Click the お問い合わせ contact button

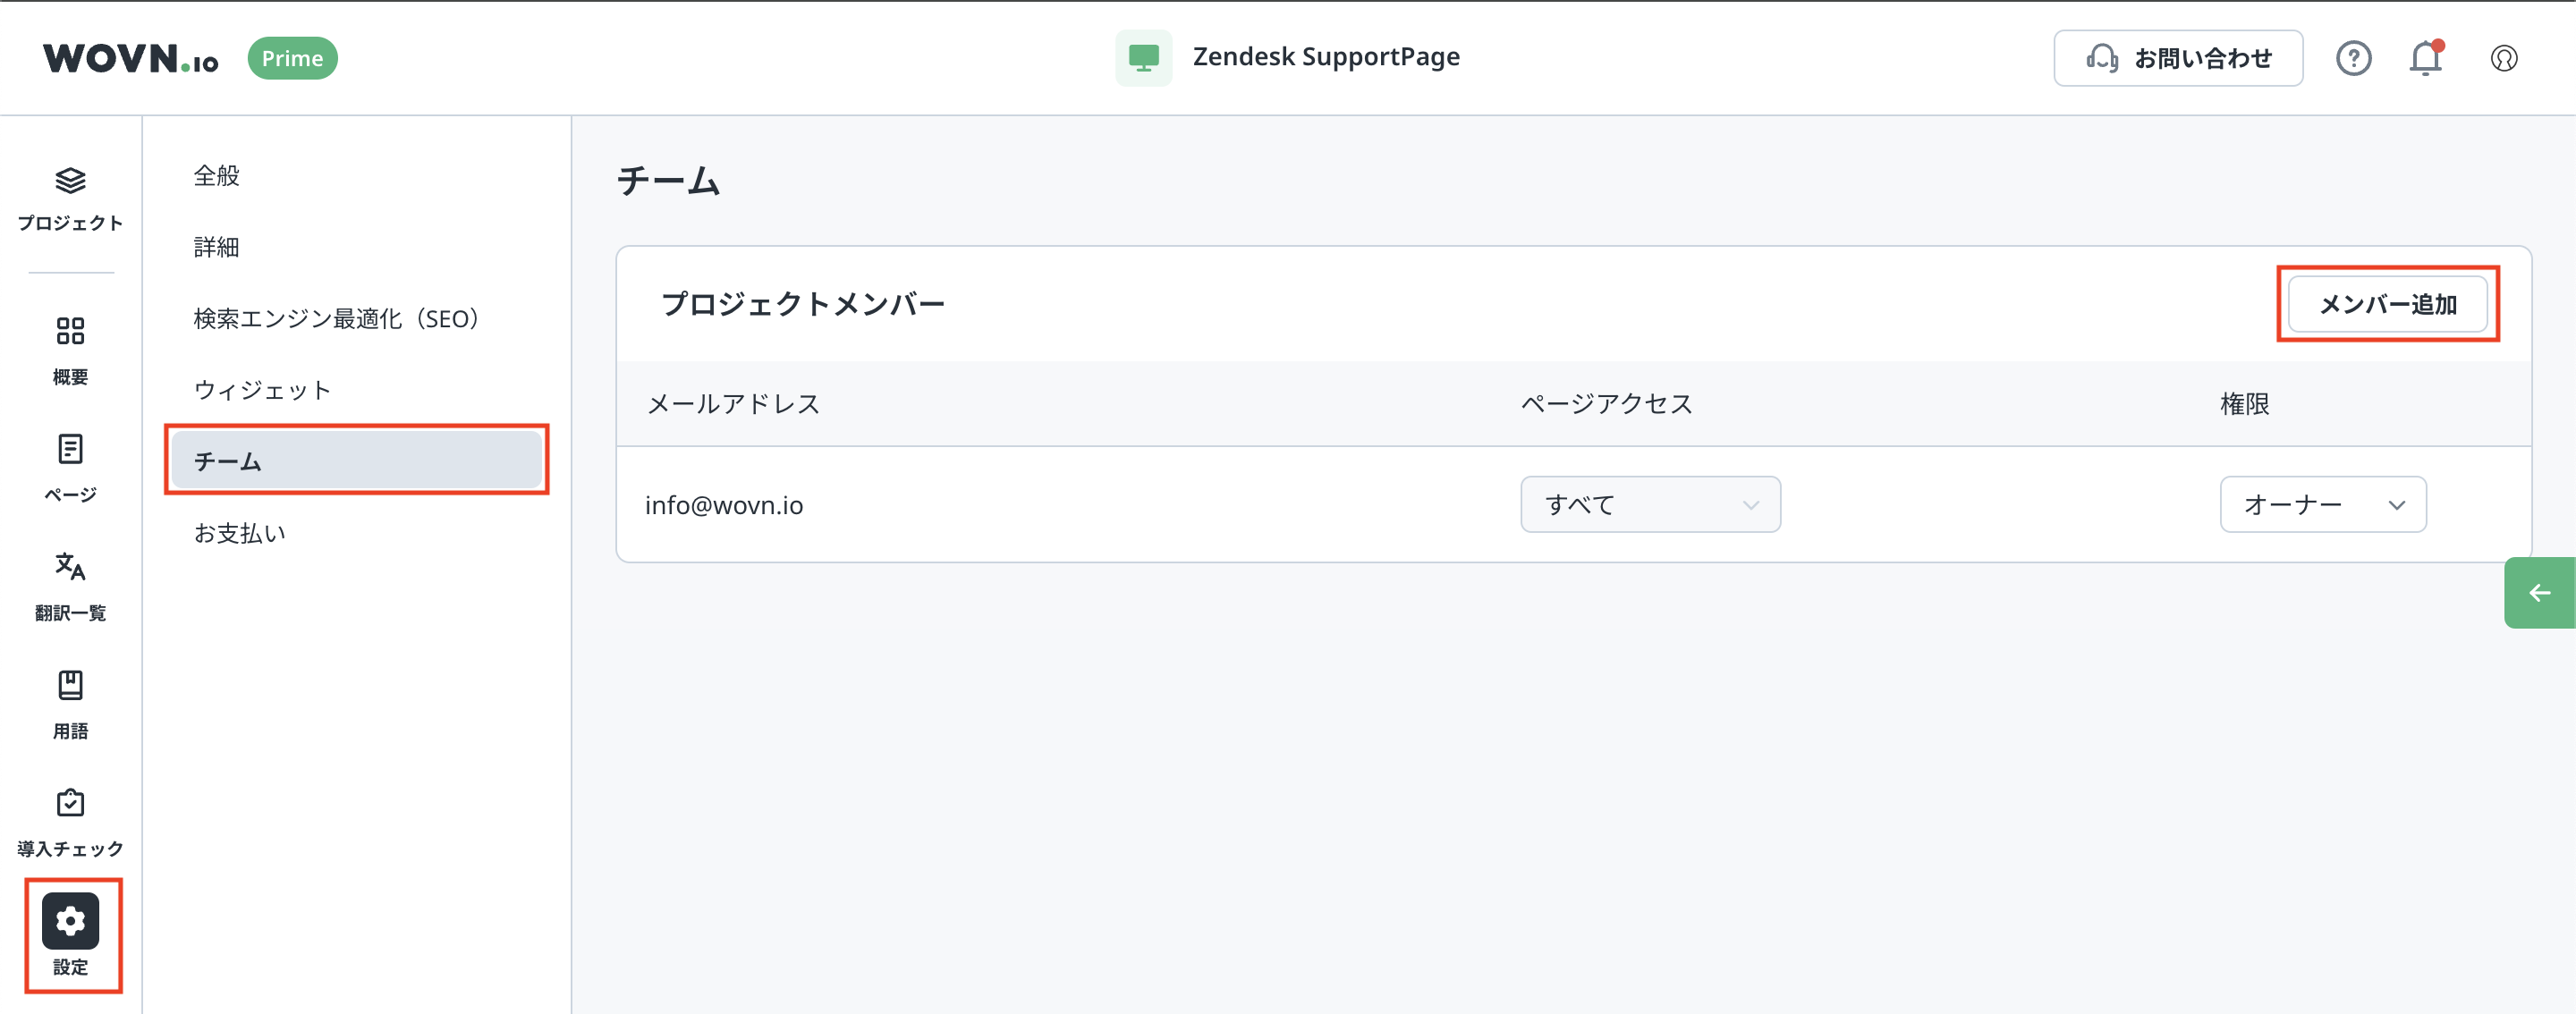[x=2178, y=58]
